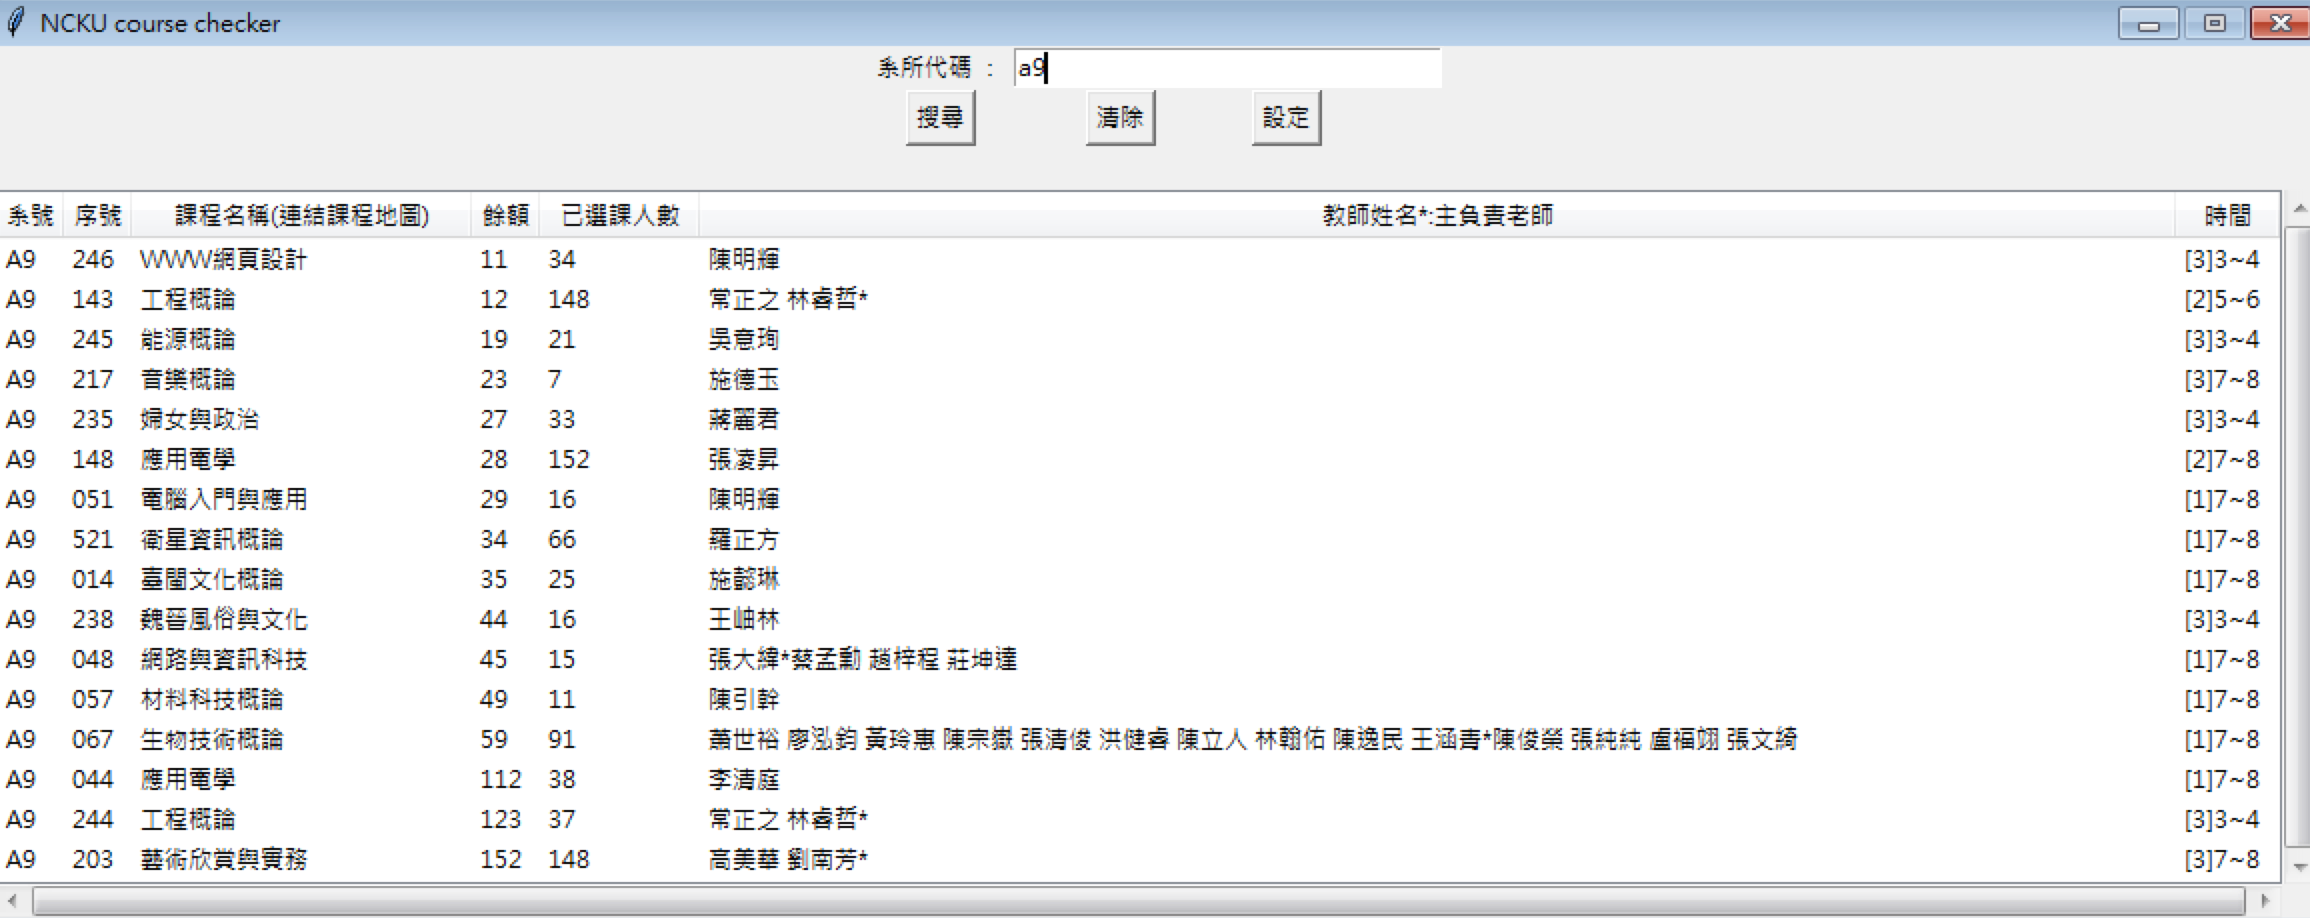Click the 已選課人數 column header

(x=619, y=215)
